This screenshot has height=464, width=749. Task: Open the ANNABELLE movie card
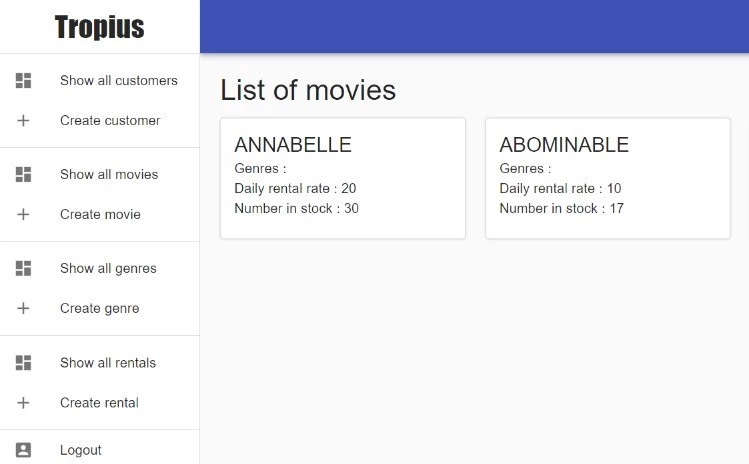coord(342,178)
